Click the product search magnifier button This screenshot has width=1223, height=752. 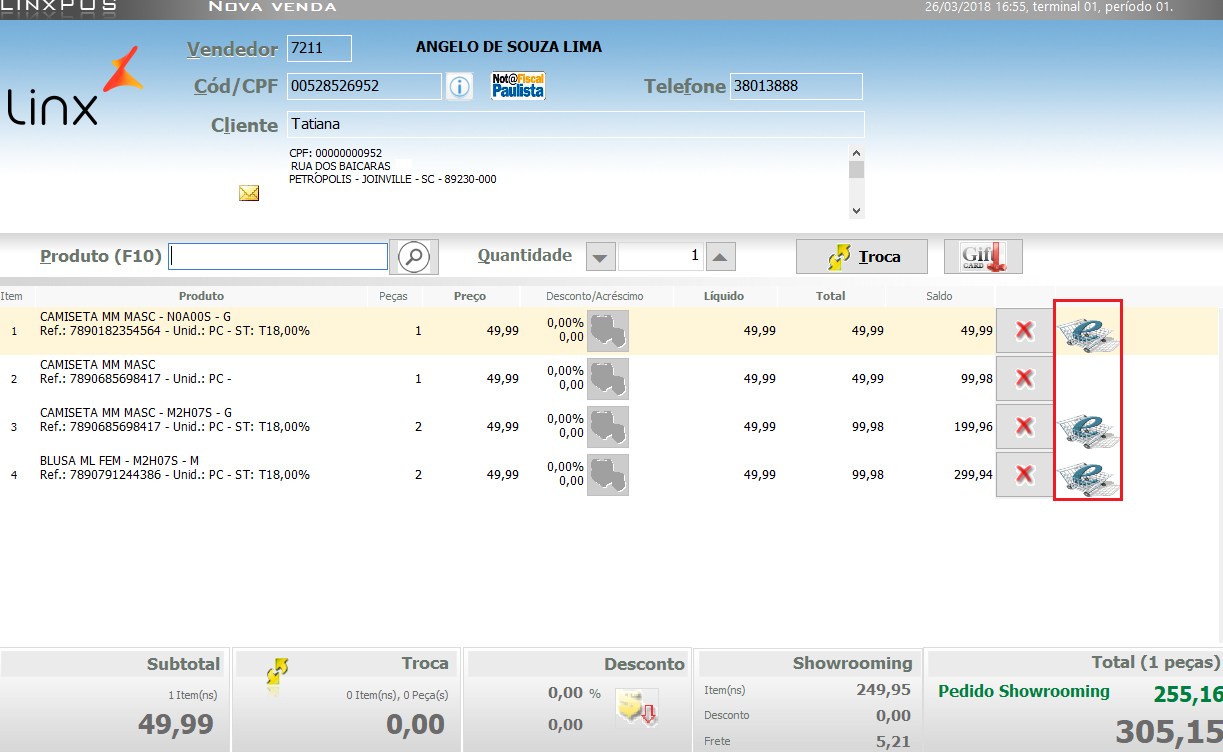pyautogui.click(x=413, y=257)
